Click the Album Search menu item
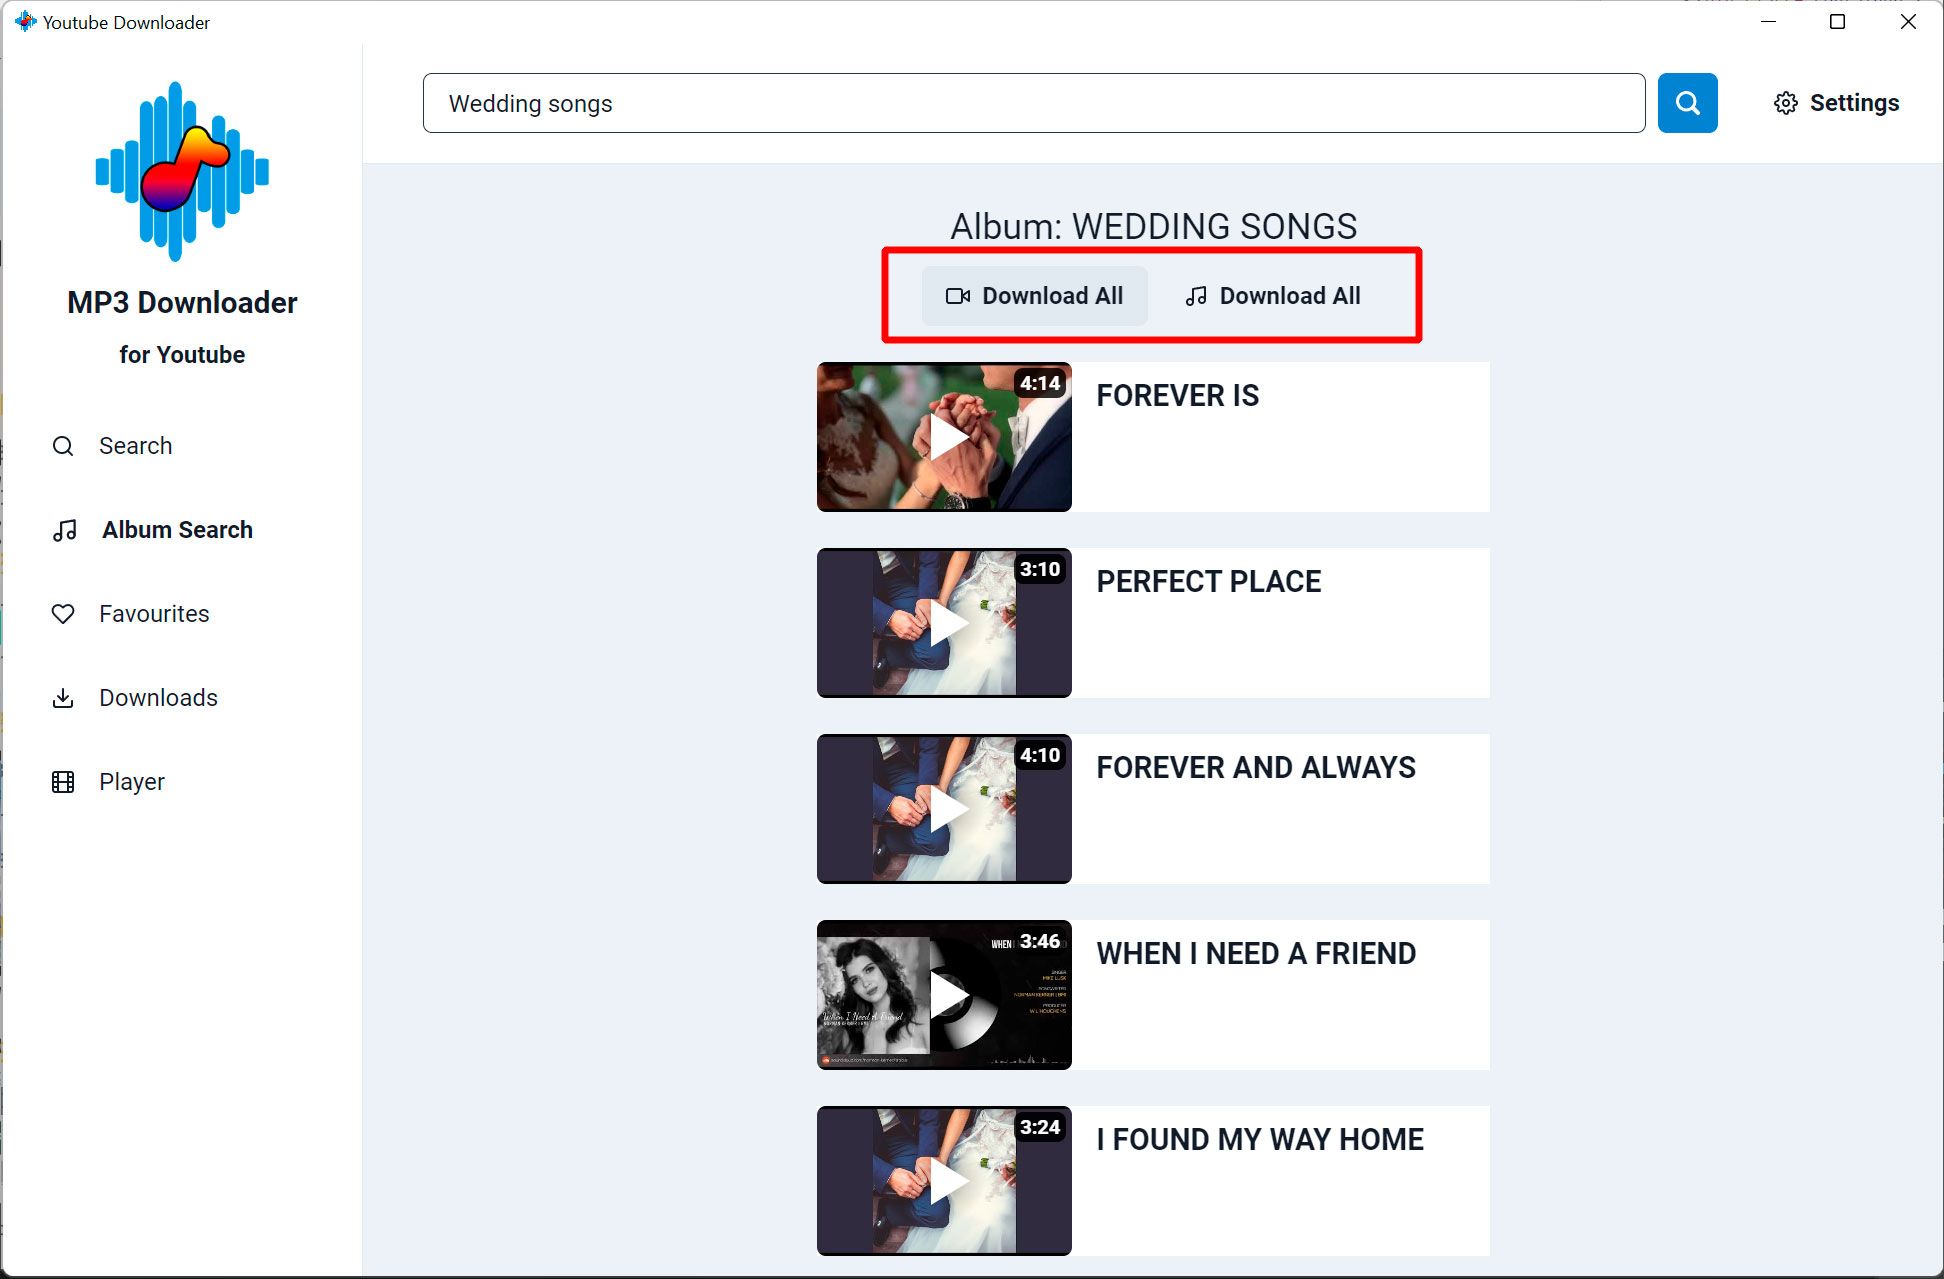Viewport: 1944px width, 1279px height. pyautogui.click(x=176, y=528)
